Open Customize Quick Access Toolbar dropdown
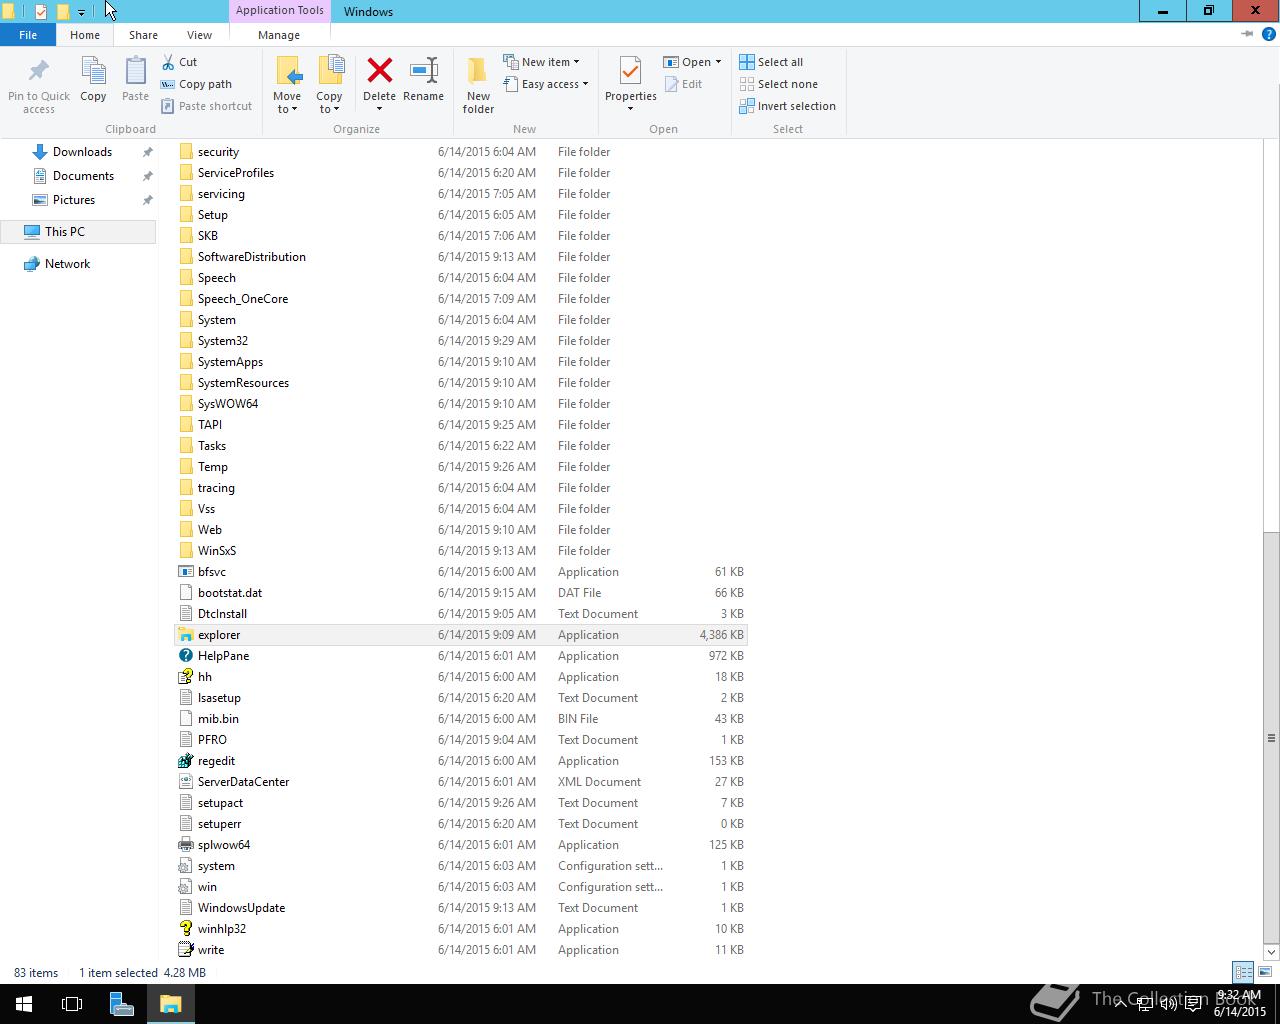 pos(81,12)
